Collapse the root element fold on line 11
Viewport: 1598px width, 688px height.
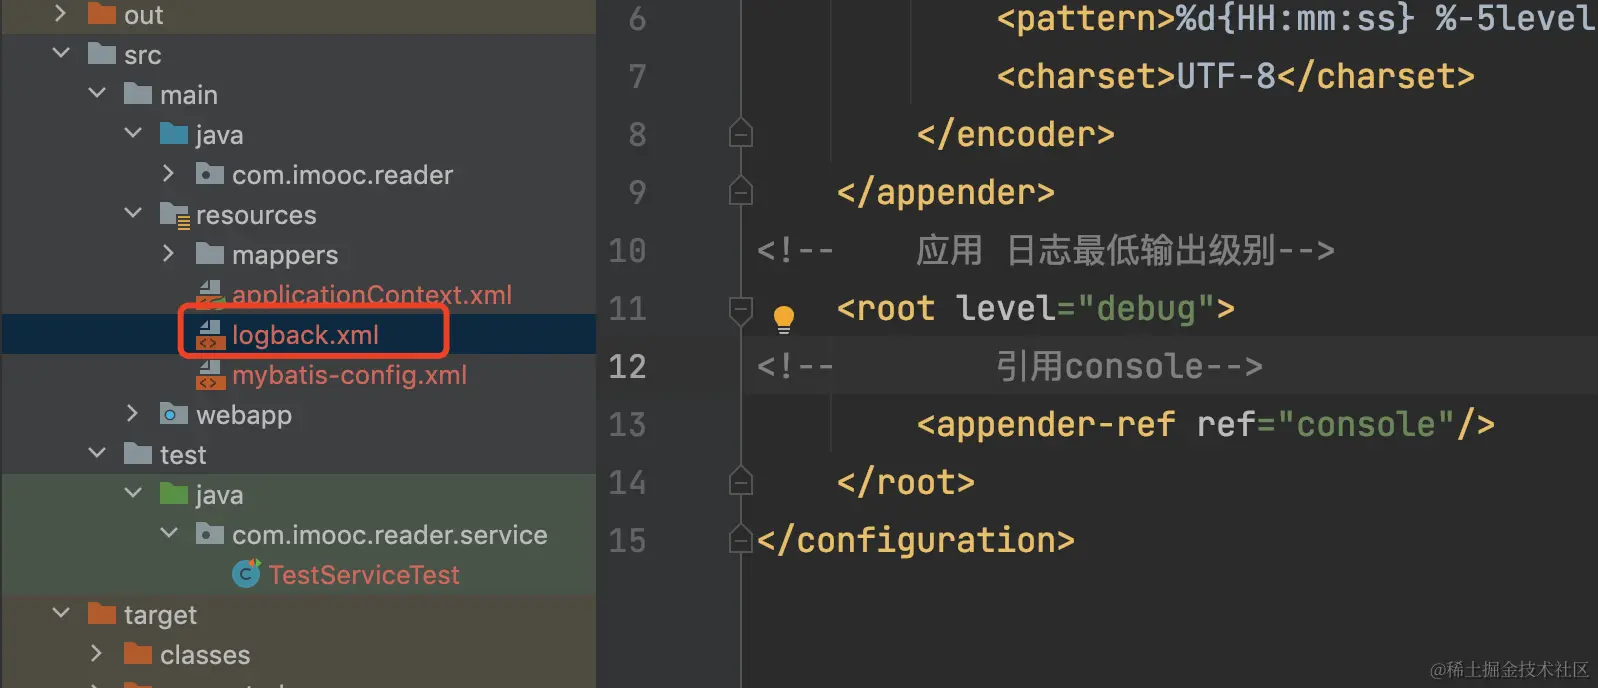point(741,311)
